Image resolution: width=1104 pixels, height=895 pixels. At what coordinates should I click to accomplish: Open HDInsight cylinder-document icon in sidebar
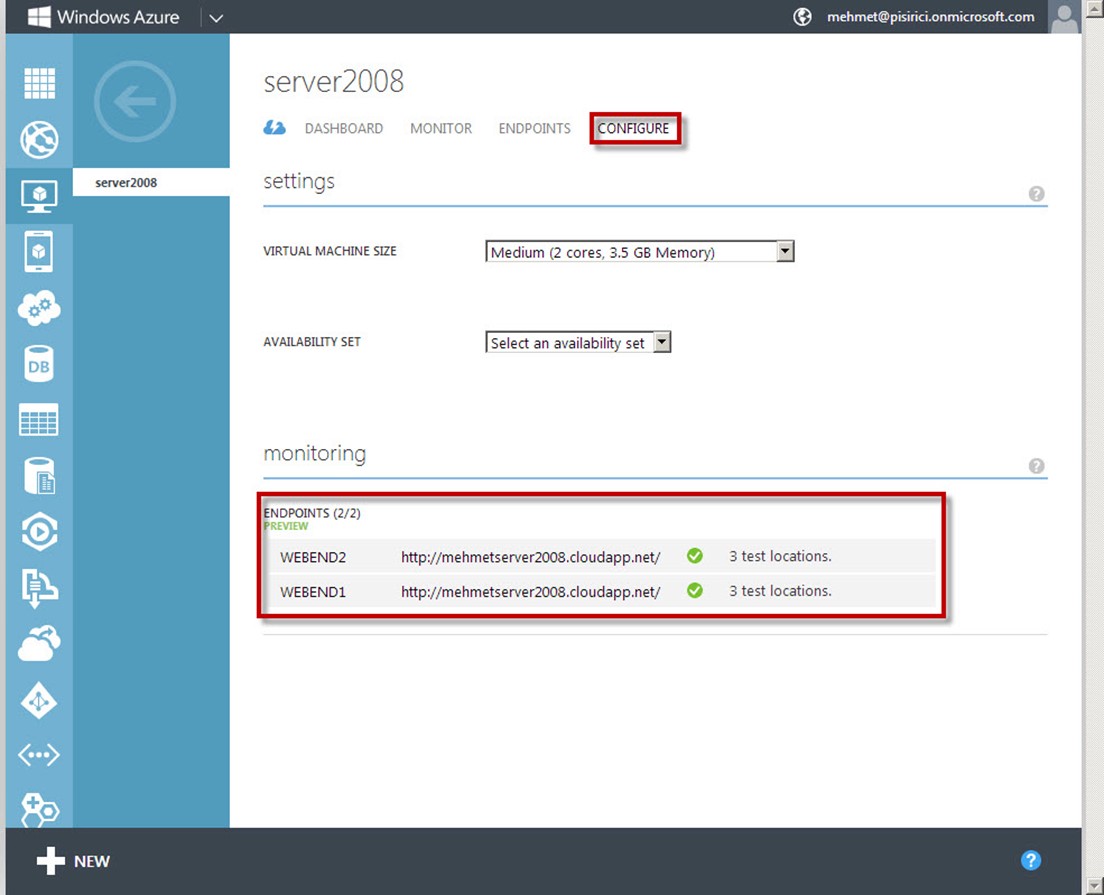(39, 476)
